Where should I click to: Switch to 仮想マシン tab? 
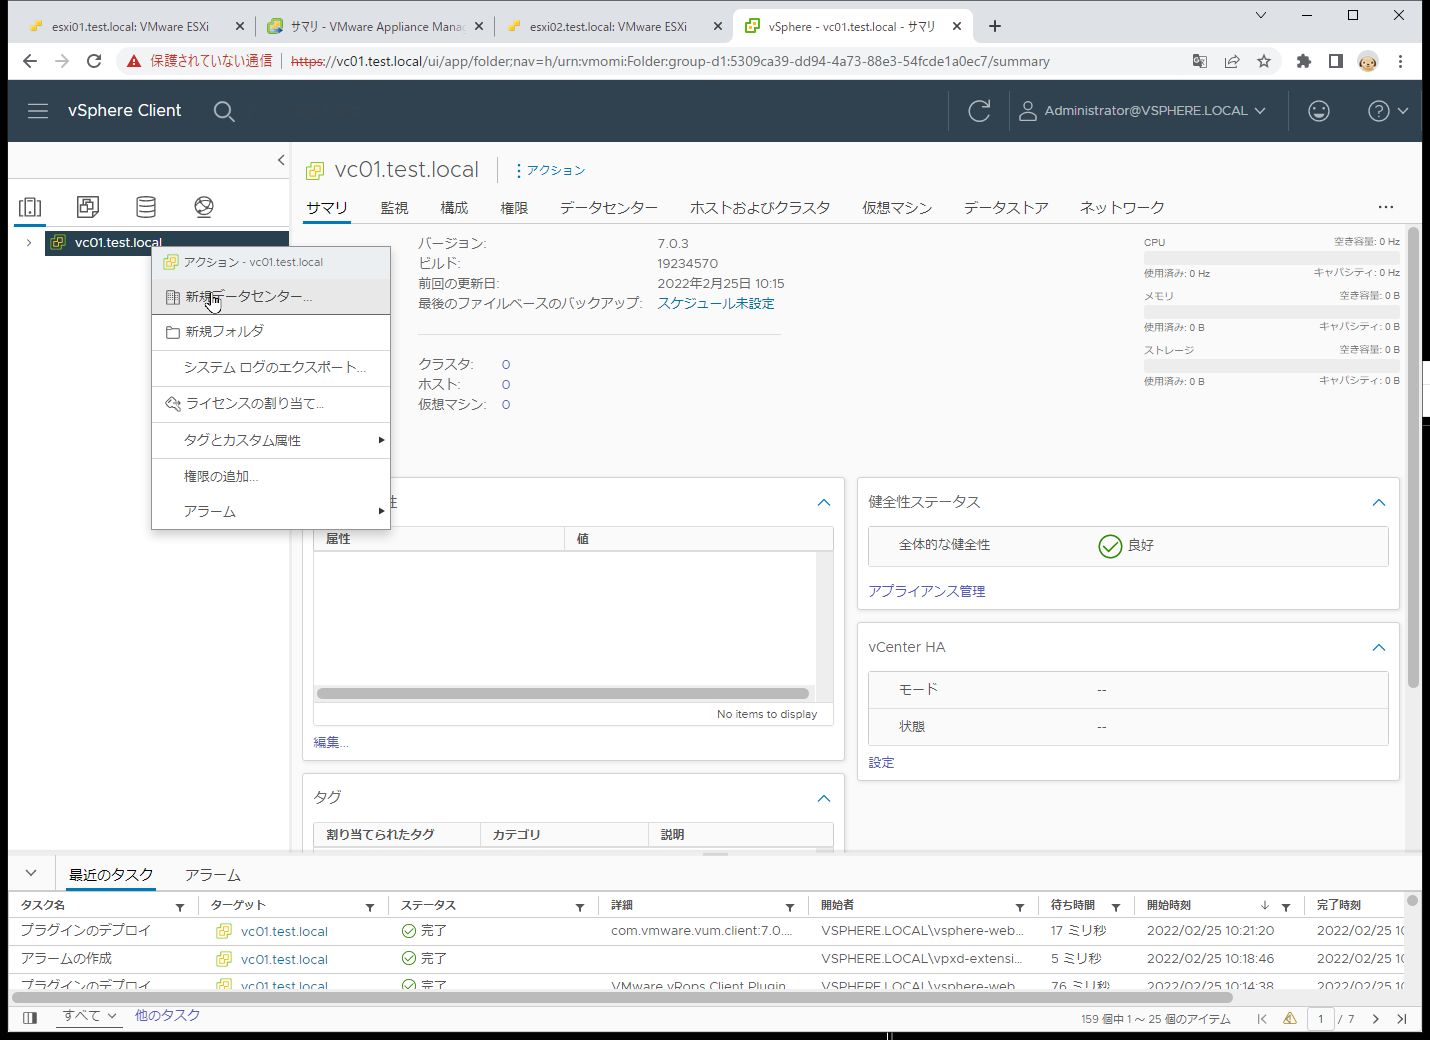(x=897, y=207)
